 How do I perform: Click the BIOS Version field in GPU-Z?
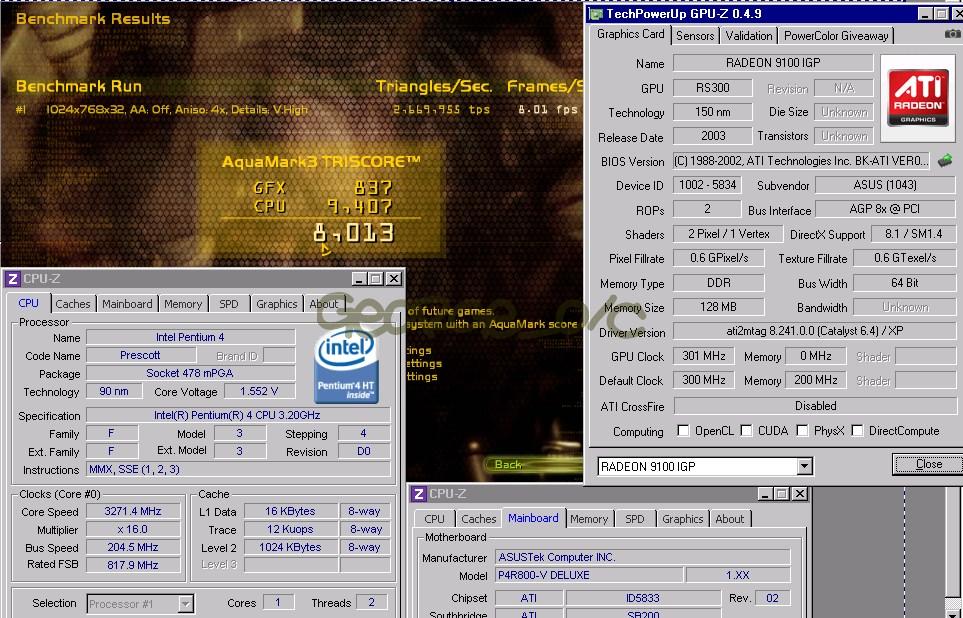[x=801, y=161]
